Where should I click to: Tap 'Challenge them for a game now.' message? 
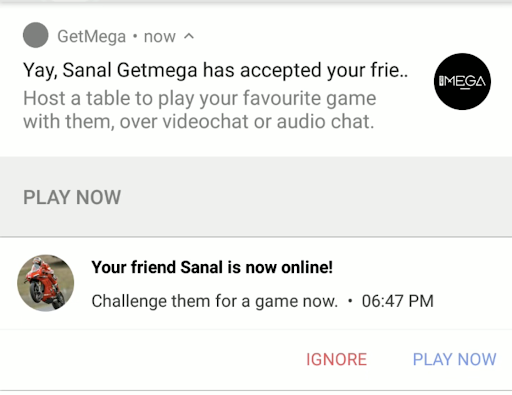click(x=215, y=301)
